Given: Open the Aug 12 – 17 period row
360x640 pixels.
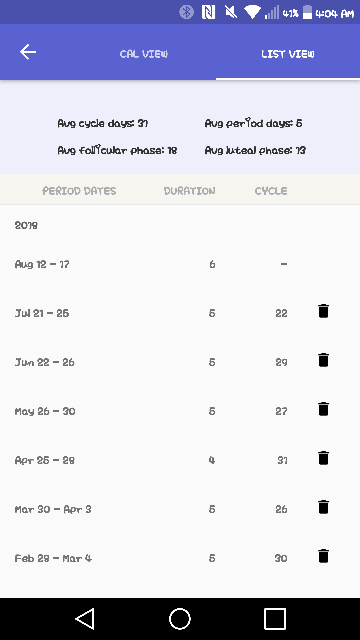Looking at the screenshot, I should 180,264.
